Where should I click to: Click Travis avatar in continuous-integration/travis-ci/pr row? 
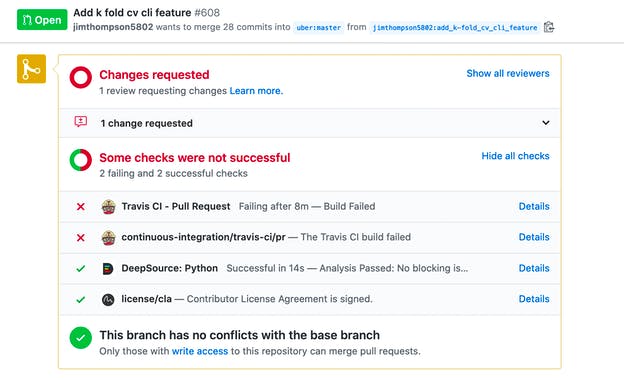point(108,238)
